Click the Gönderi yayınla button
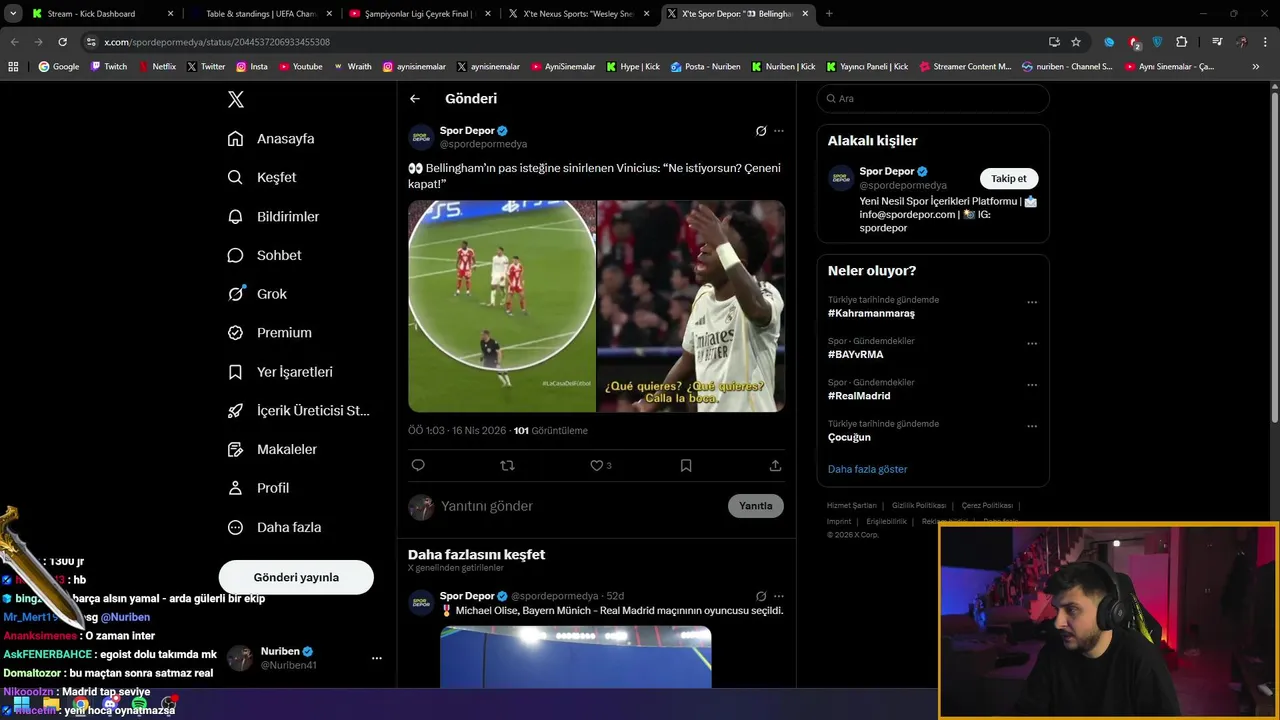1280x720 pixels. pos(296,577)
